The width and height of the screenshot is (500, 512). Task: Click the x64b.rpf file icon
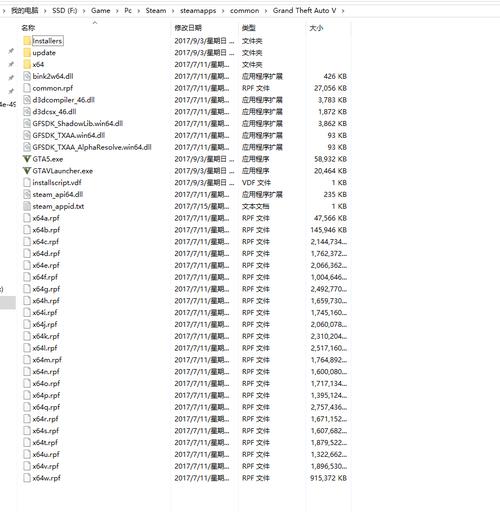point(27,230)
